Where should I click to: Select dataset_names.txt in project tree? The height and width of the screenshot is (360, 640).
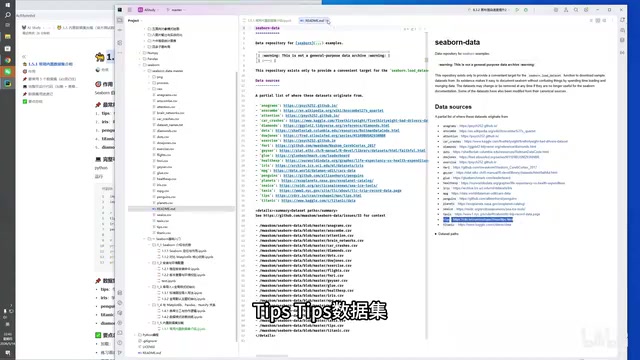(x=170, y=125)
